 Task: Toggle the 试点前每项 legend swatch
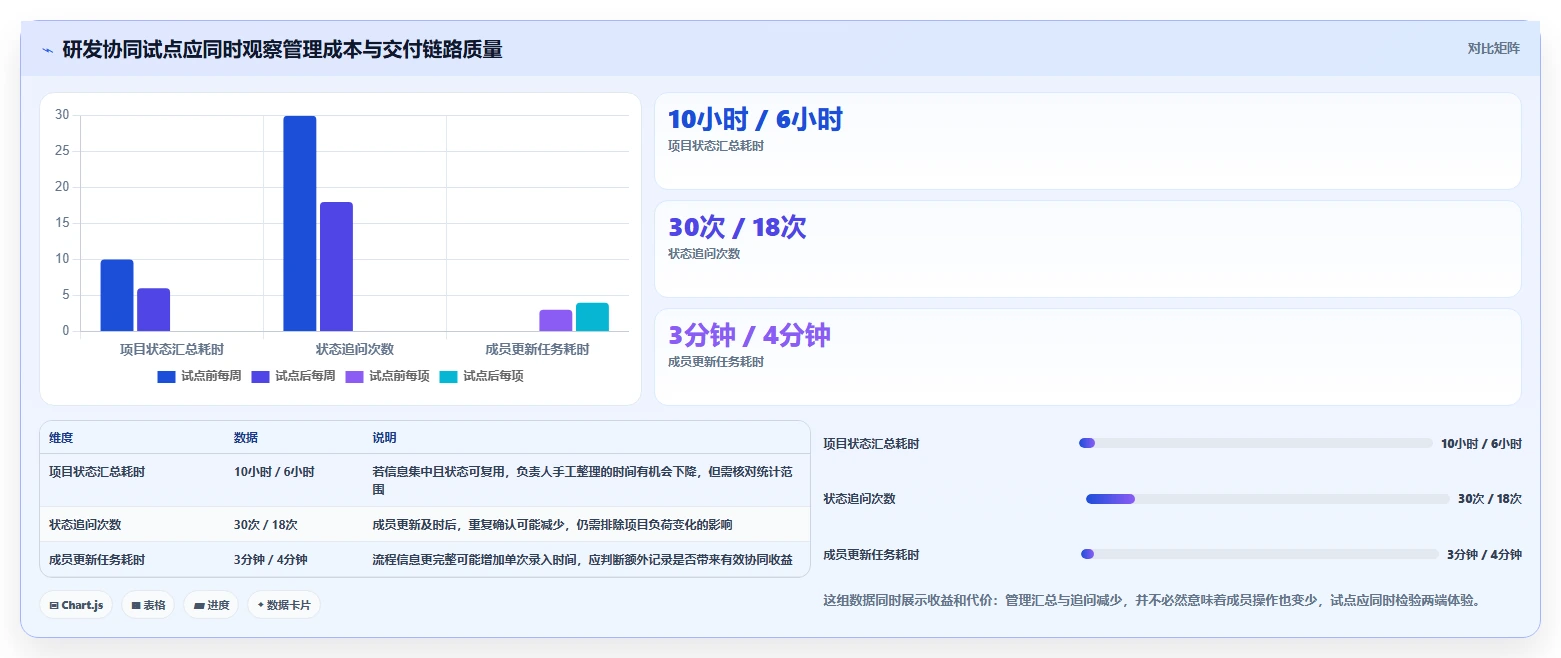pyautogui.click(x=355, y=377)
